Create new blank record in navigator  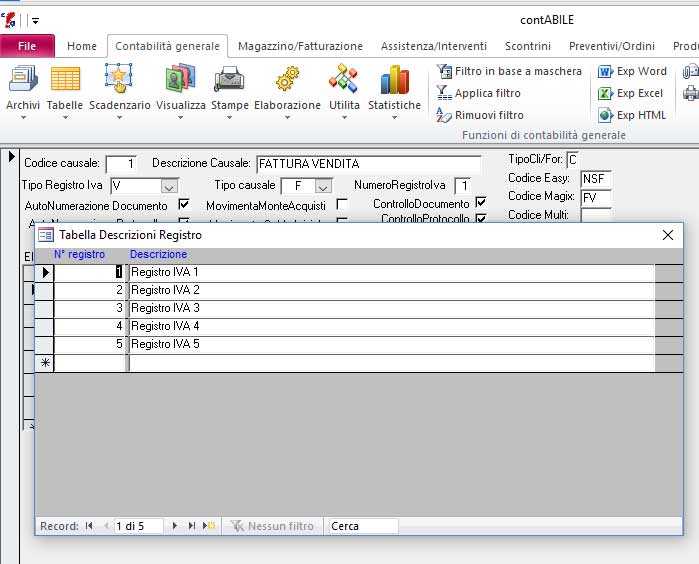point(209,526)
